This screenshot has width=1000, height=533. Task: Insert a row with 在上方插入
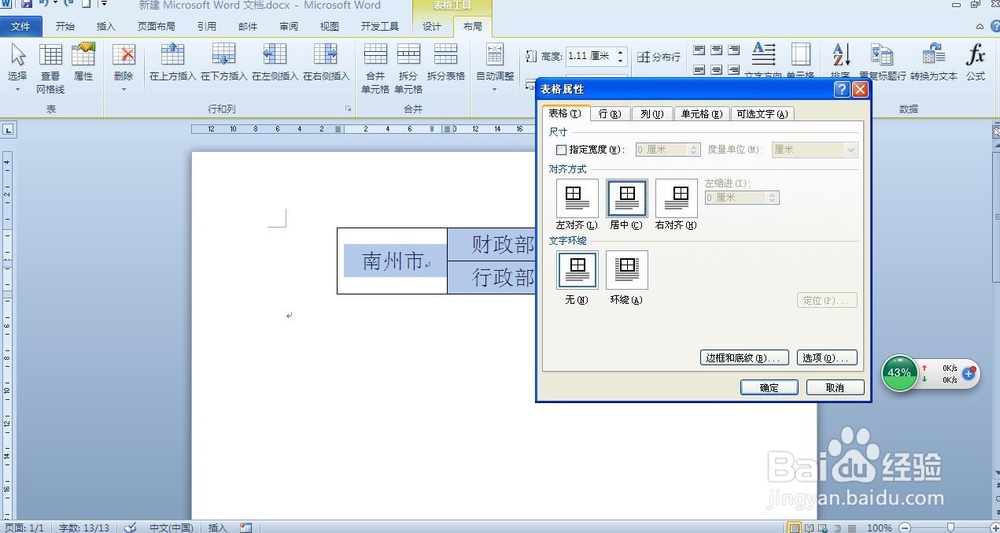(172, 61)
